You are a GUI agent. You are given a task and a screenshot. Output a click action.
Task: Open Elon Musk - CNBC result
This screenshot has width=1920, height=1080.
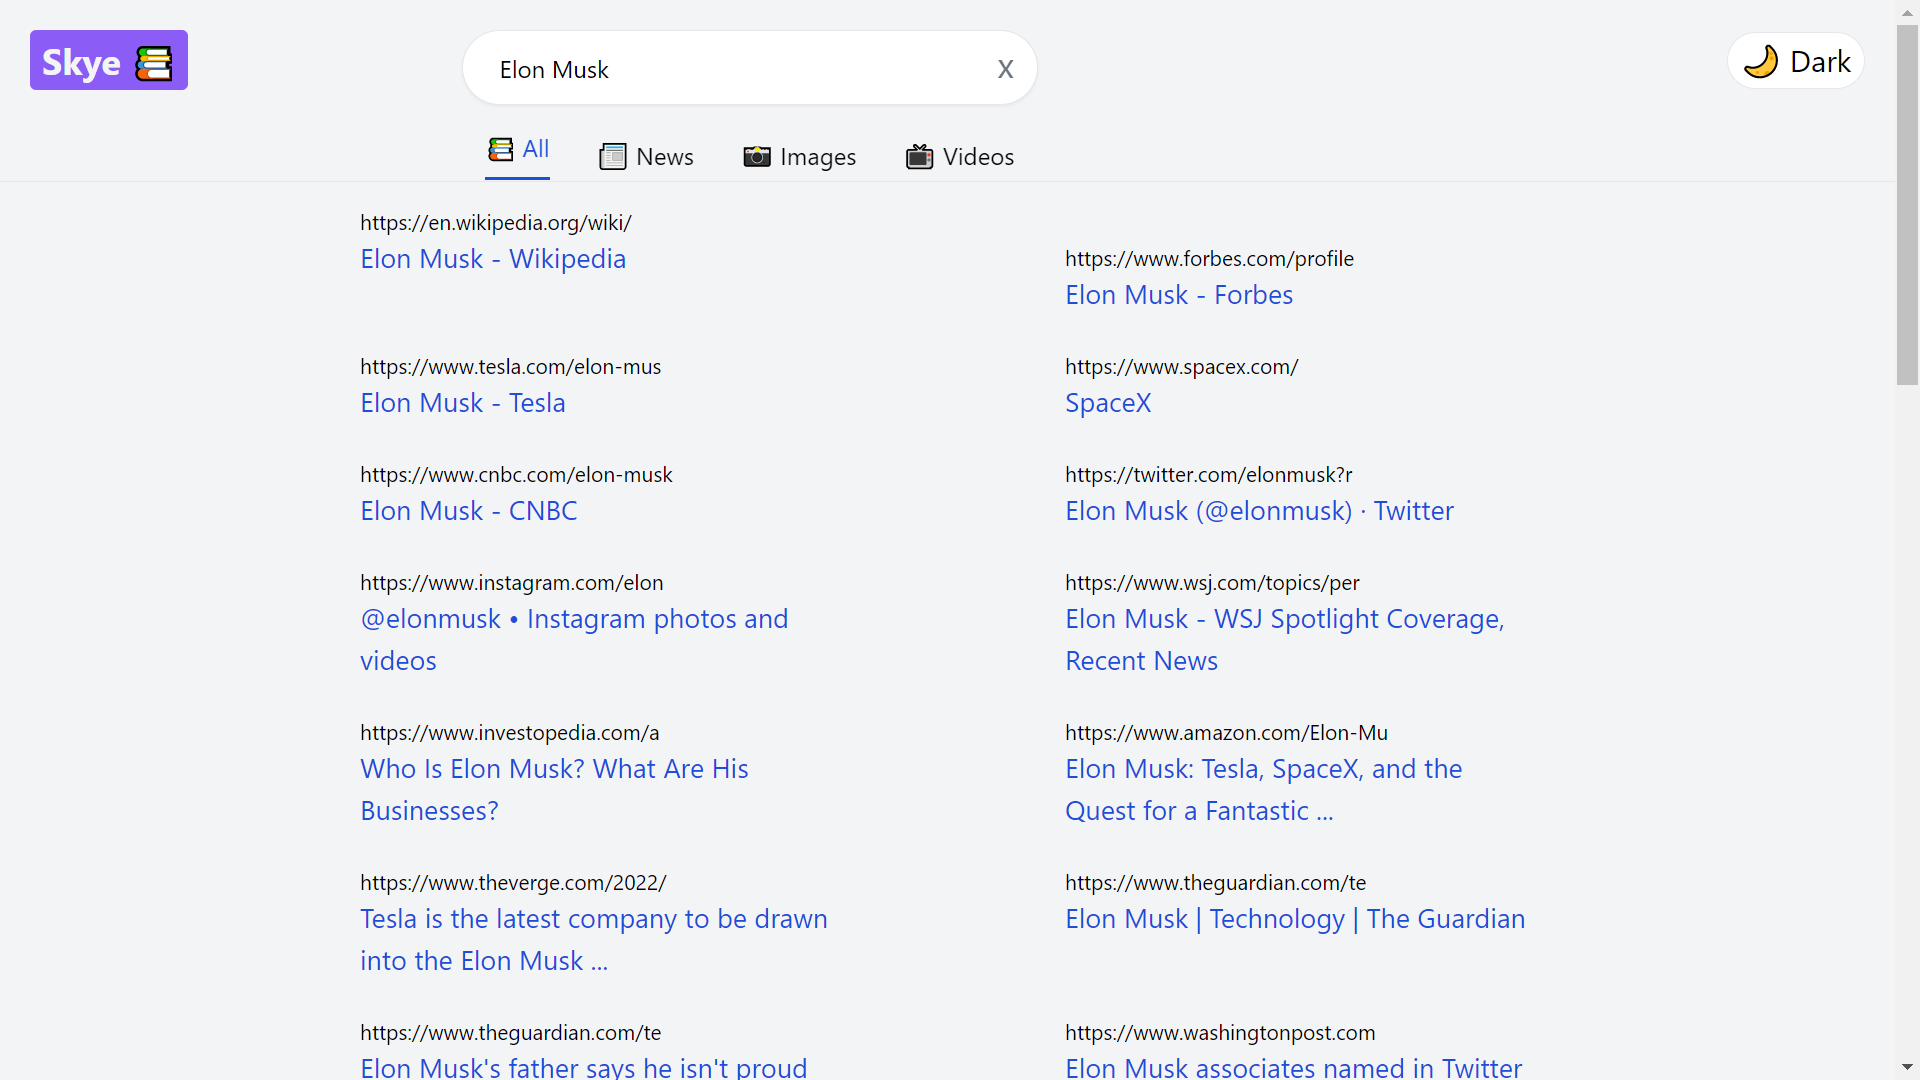(x=469, y=511)
